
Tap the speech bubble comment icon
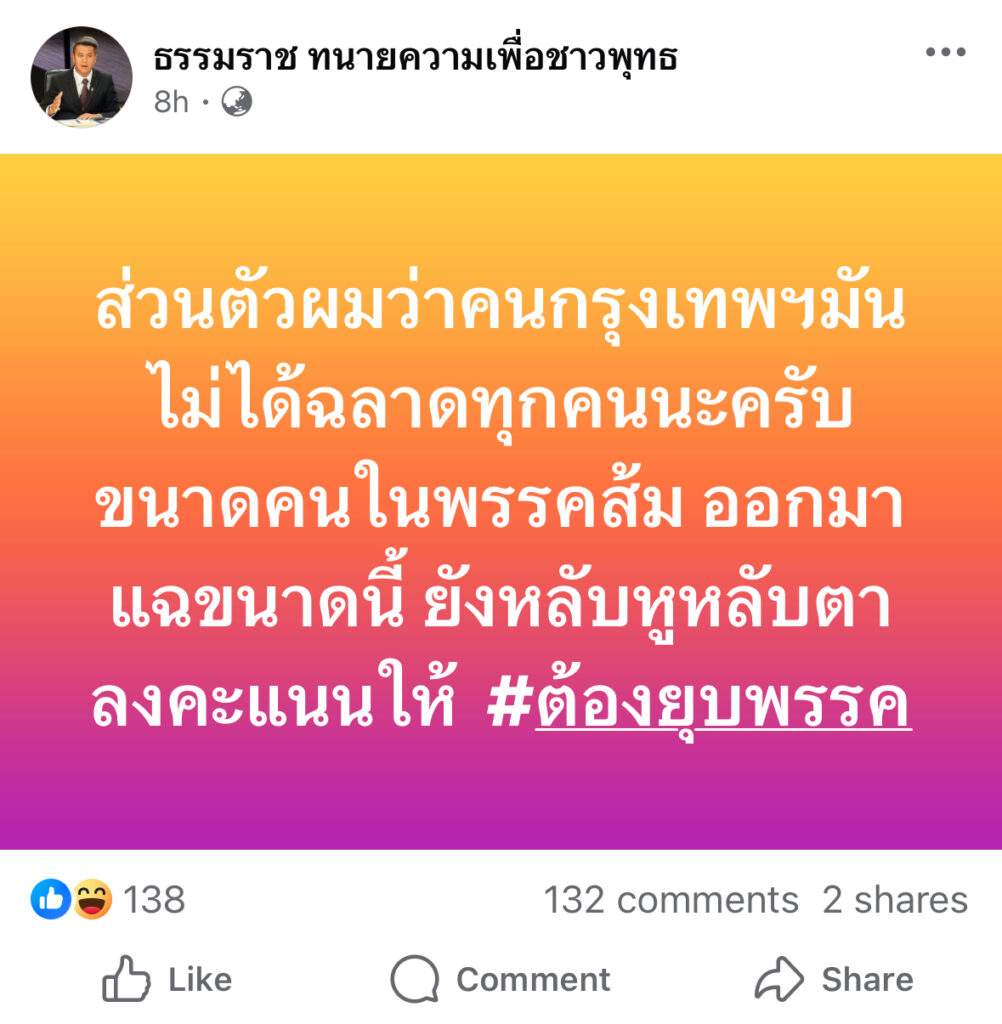pyautogui.click(x=414, y=978)
